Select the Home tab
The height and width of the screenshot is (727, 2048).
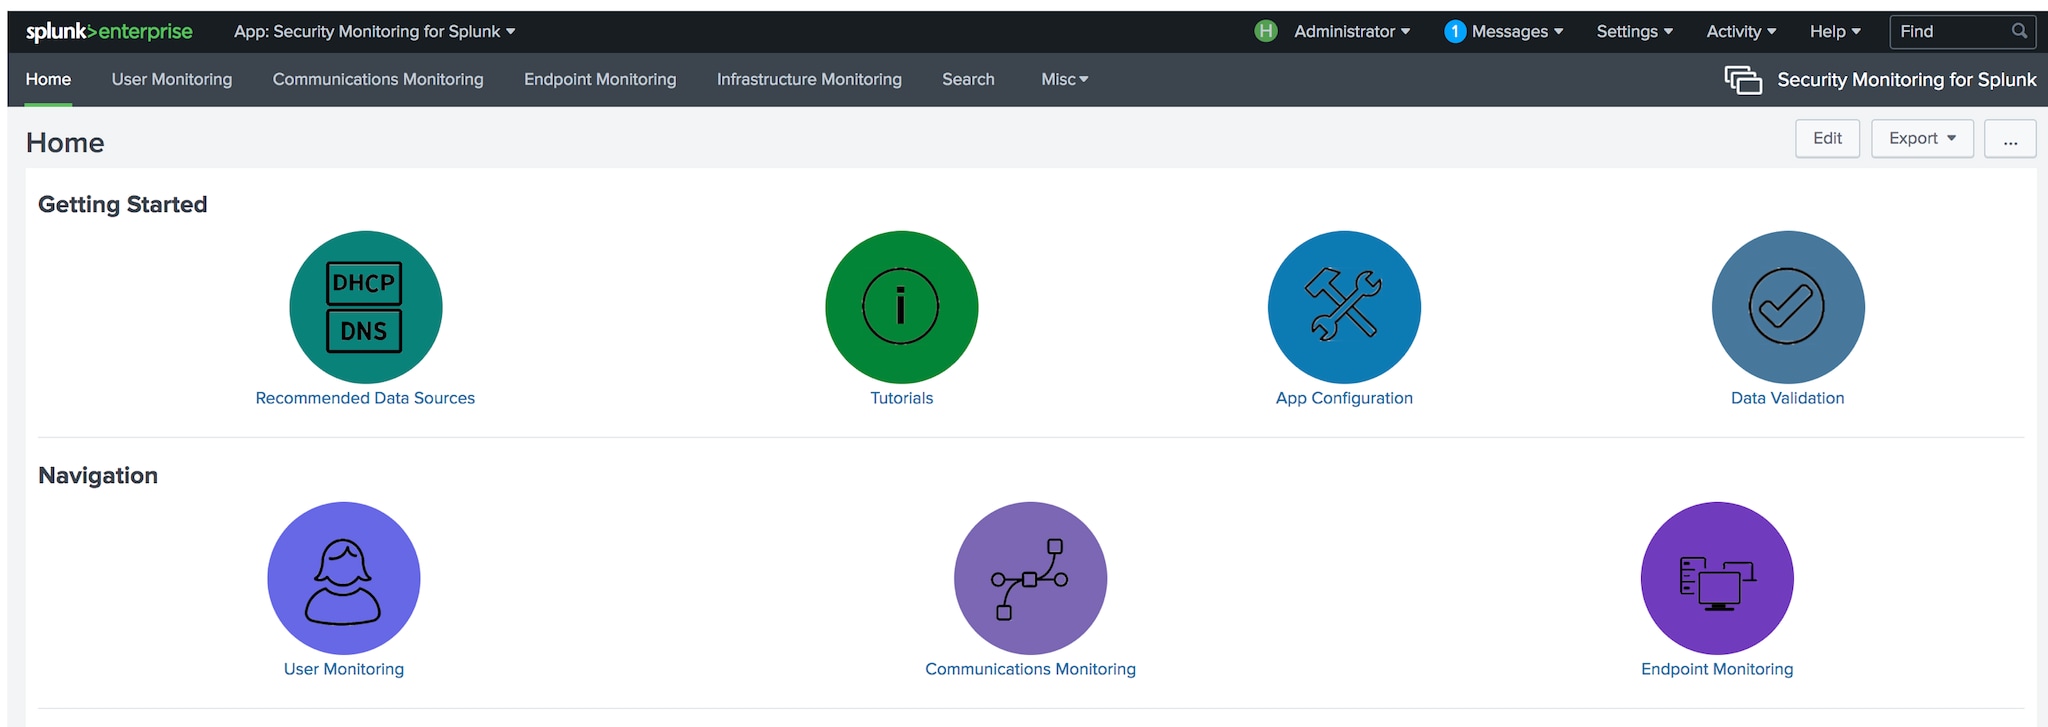48,79
